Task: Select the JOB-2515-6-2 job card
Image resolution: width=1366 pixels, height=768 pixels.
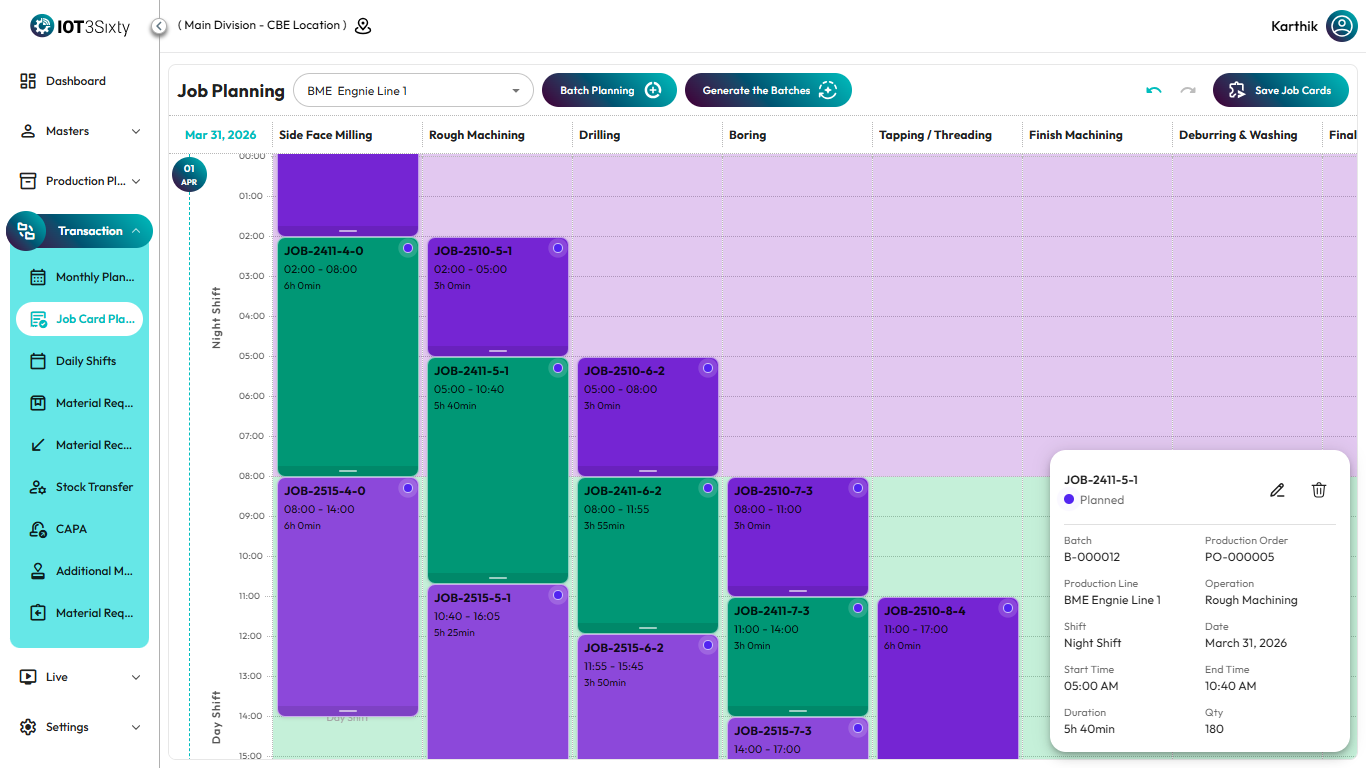Action: coord(647,690)
